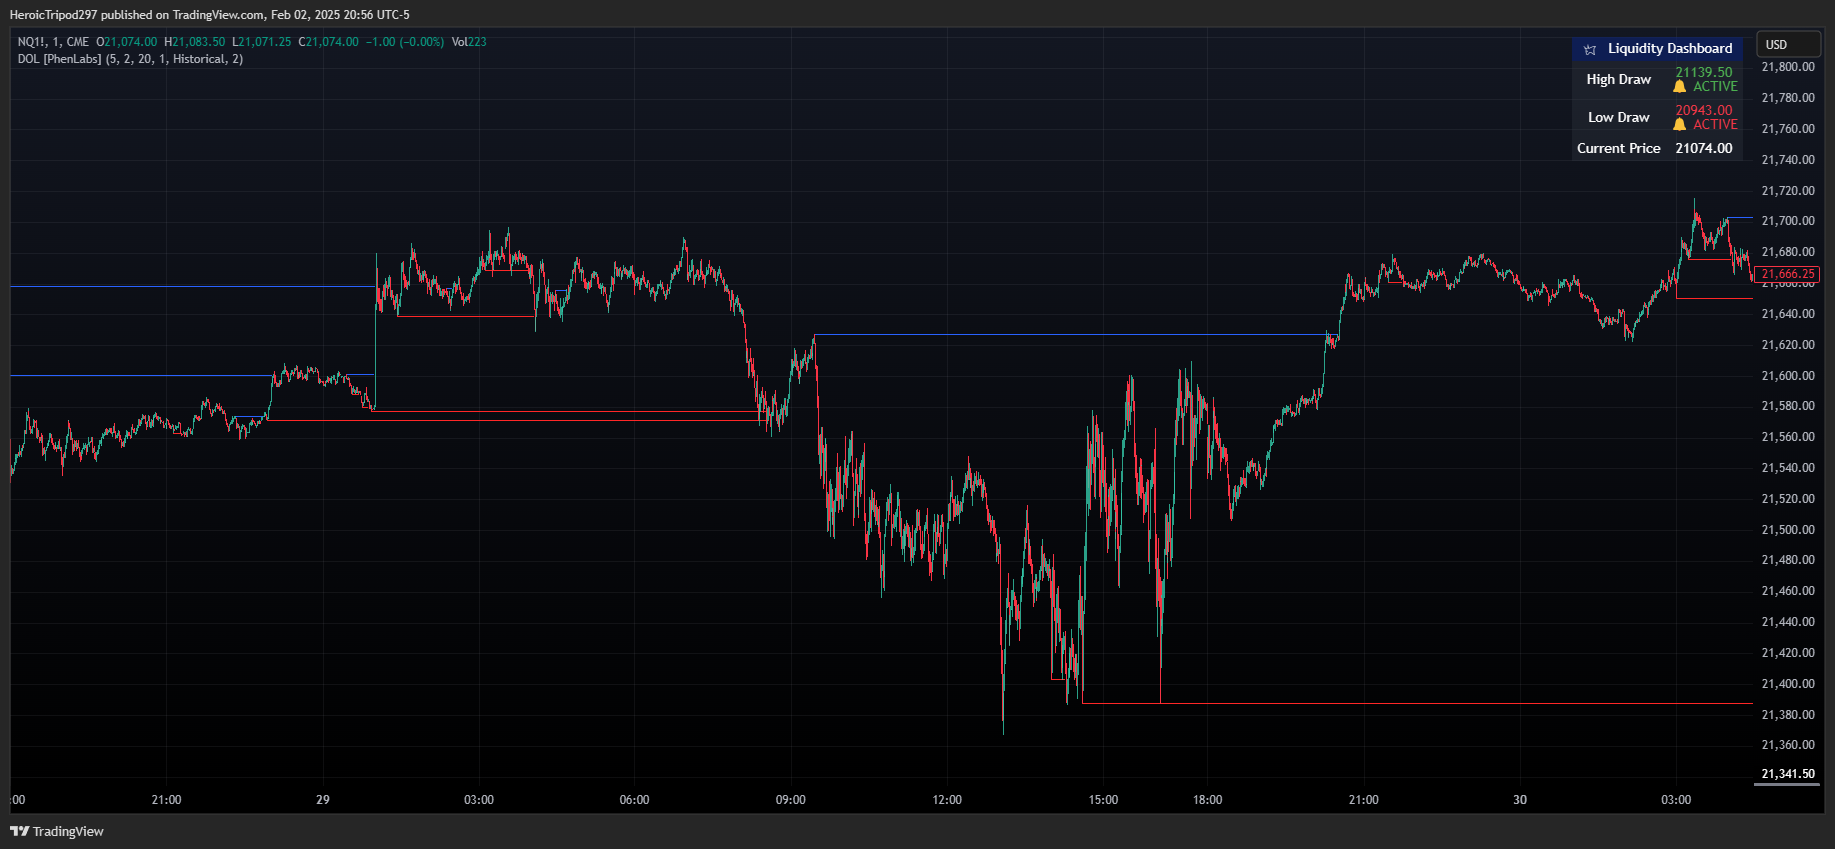
Task: Open the USD currency selector
Action: tap(1789, 44)
